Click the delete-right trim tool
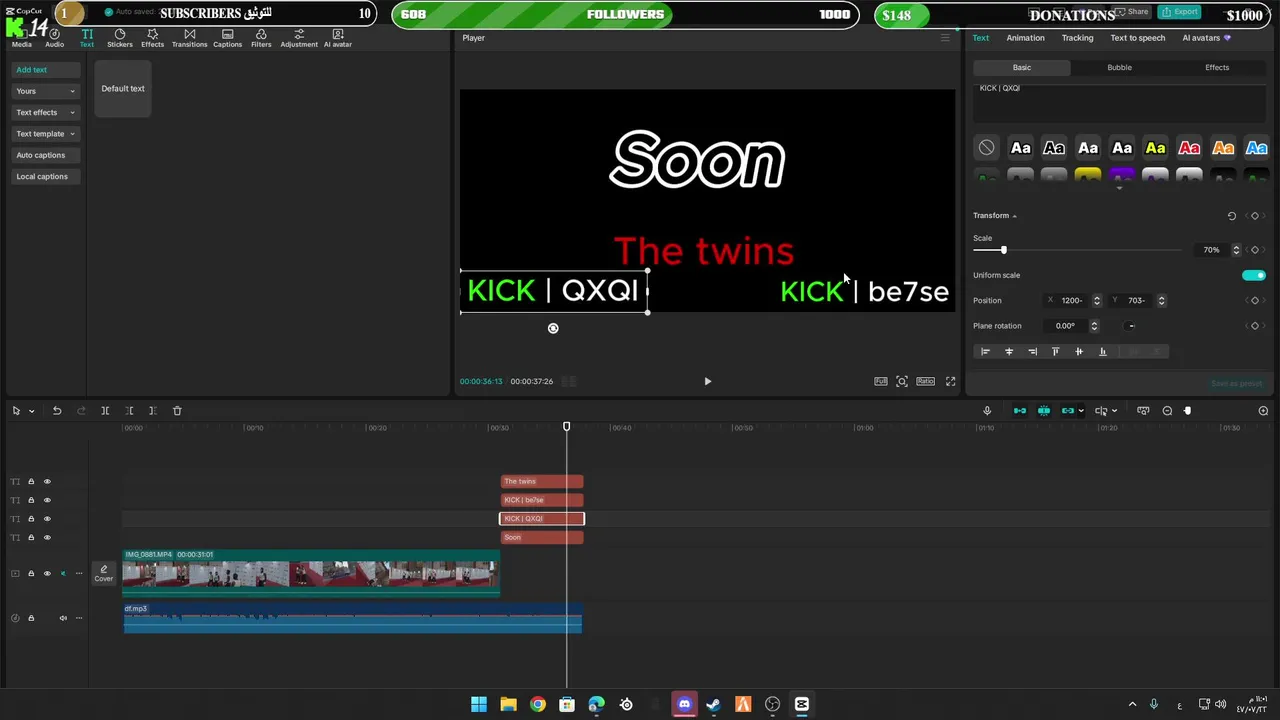This screenshot has width=1280, height=720. 152,411
